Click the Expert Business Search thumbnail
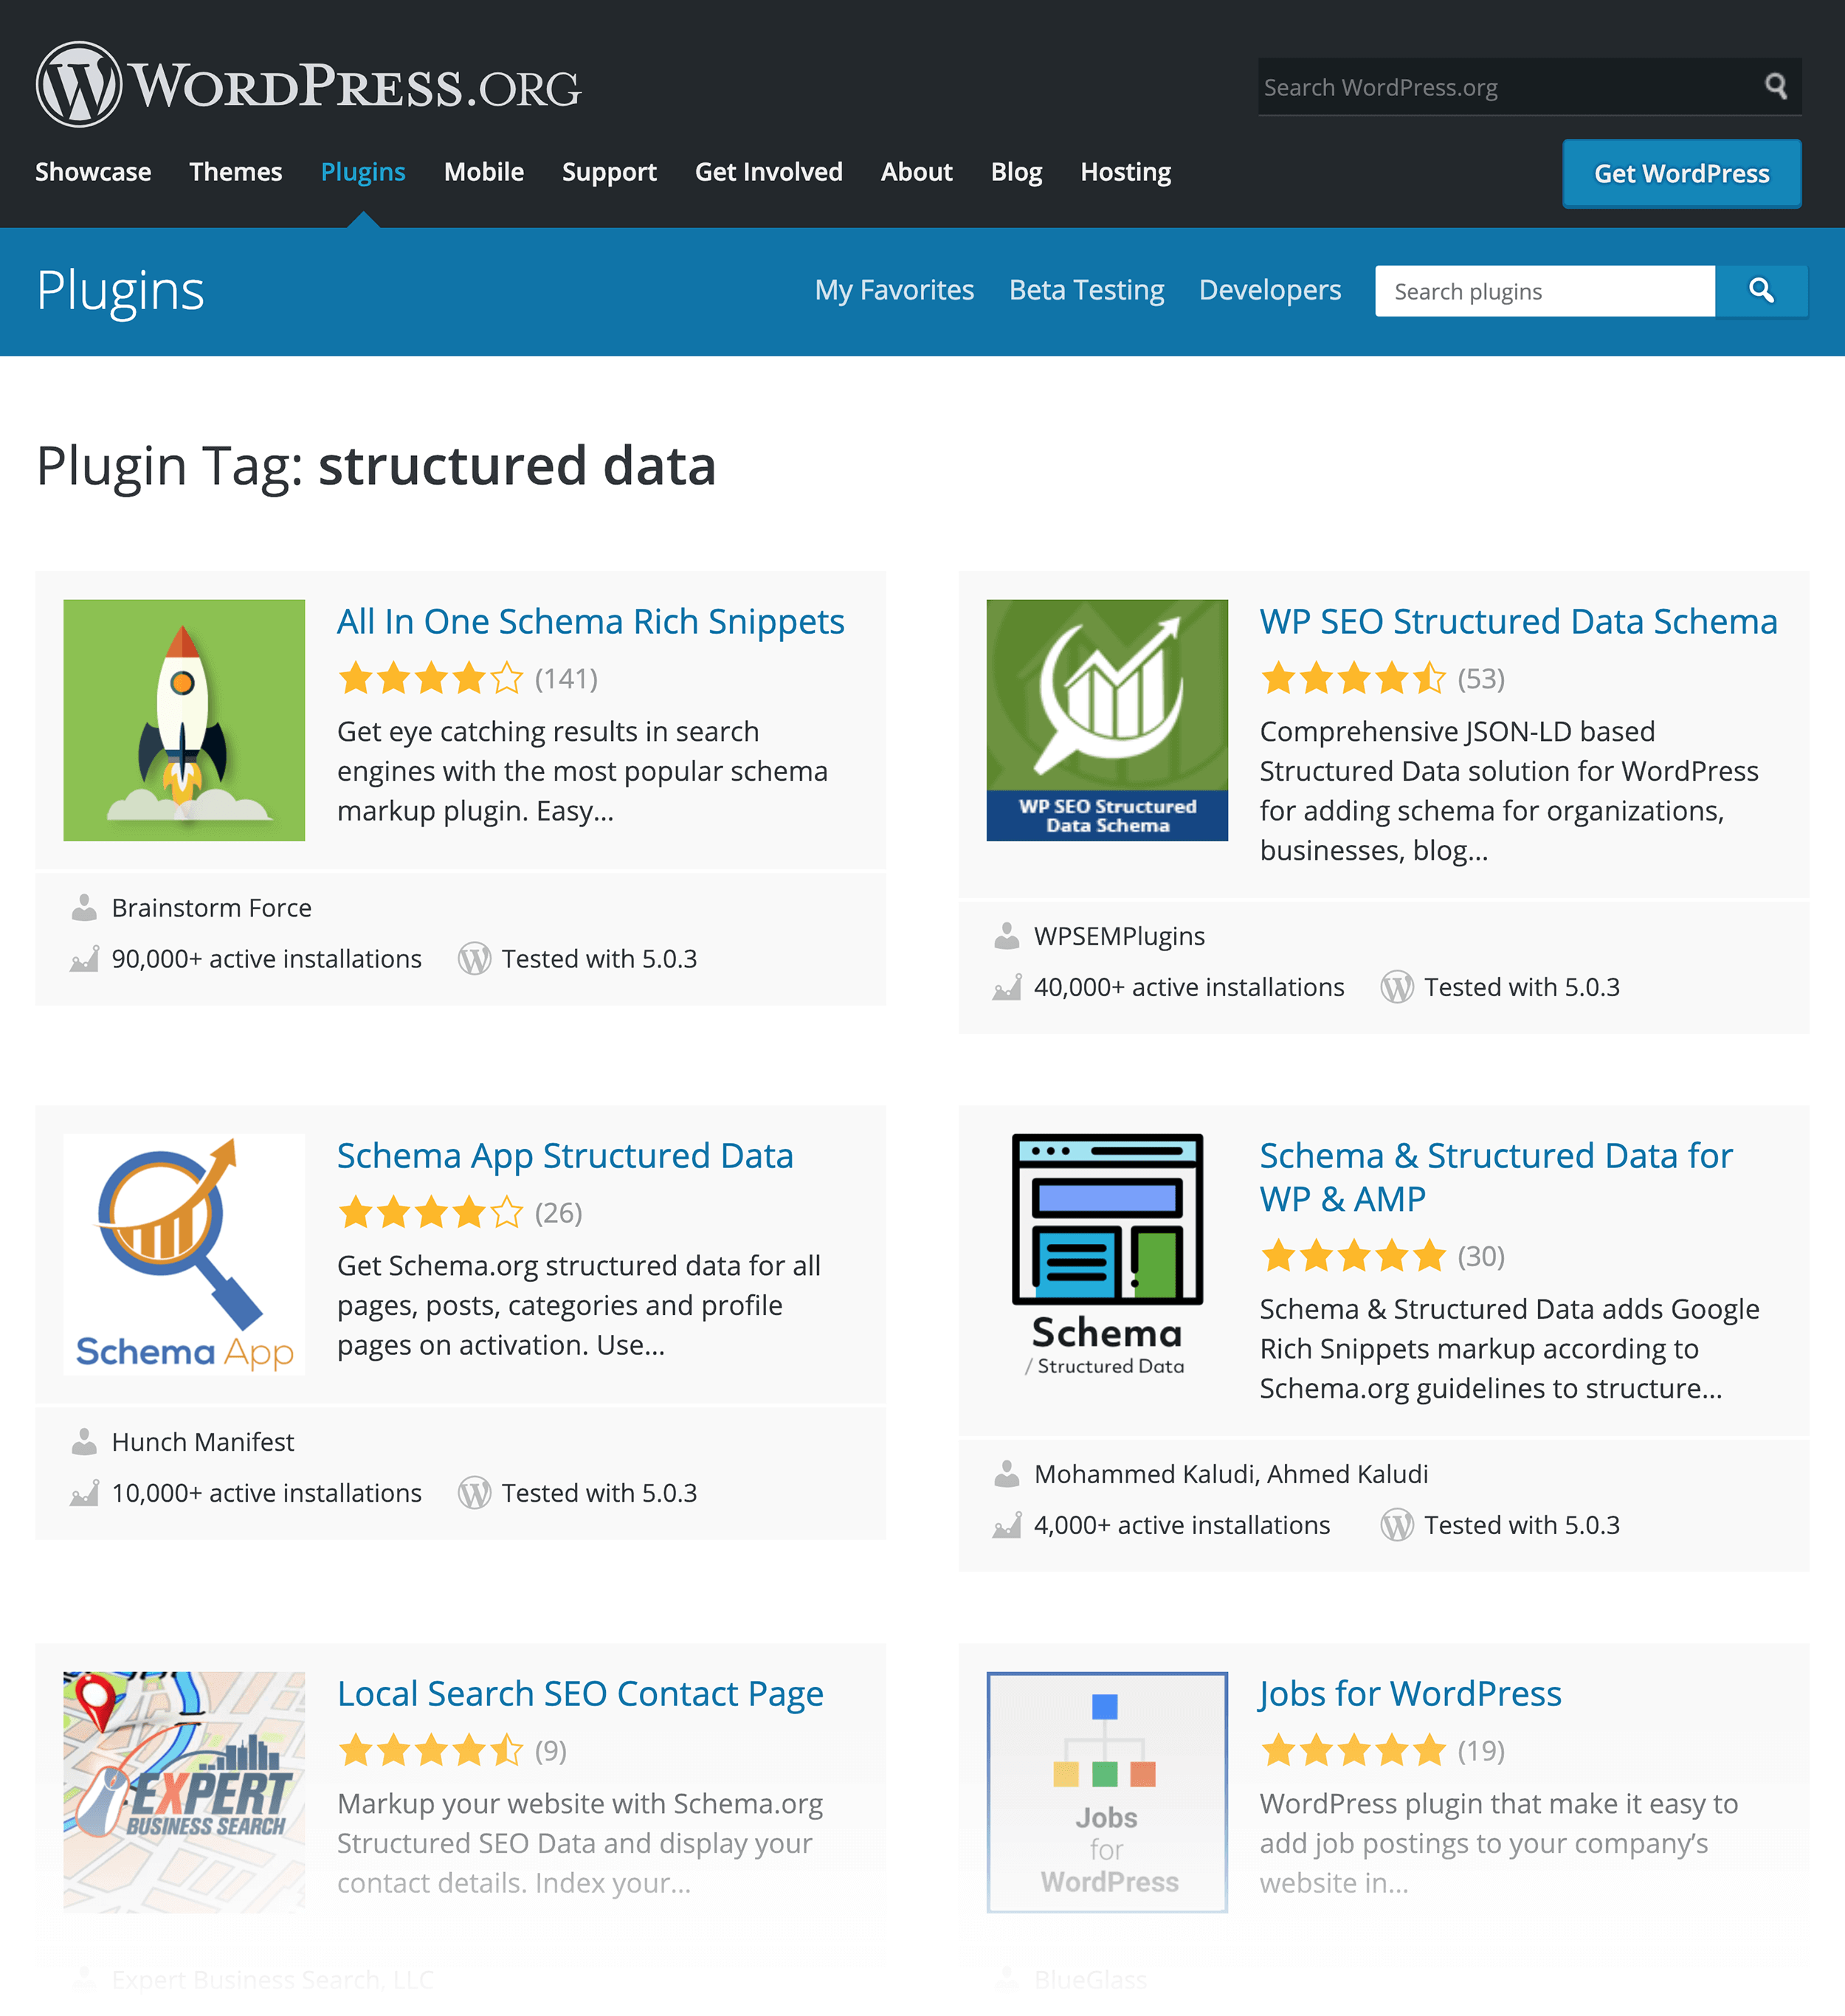The height and width of the screenshot is (2016, 1845). point(184,1792)
